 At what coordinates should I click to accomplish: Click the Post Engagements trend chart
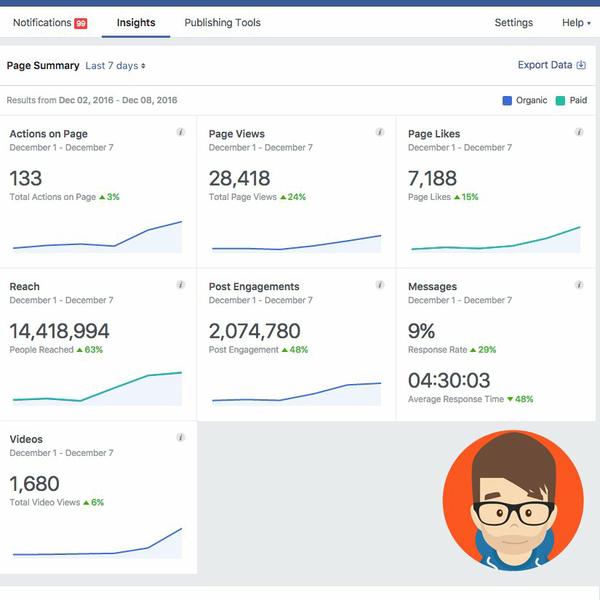tap(297, 393)
